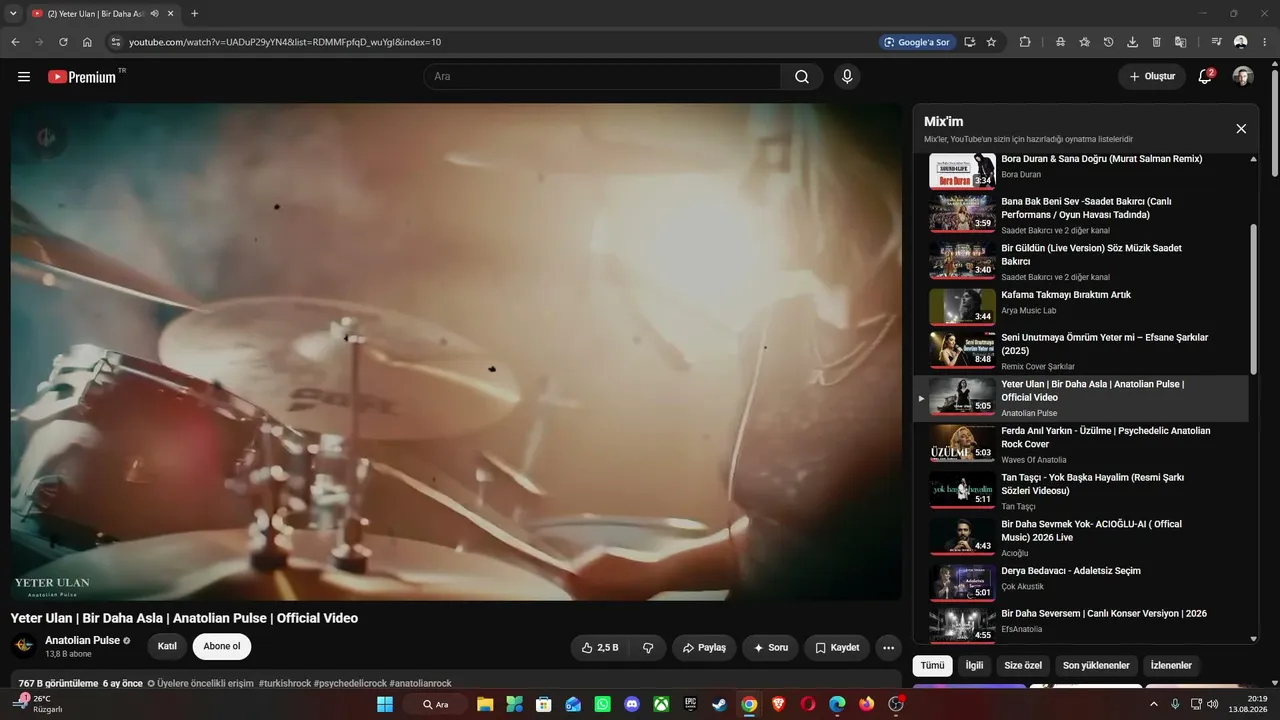Close the Mix'im playlist panel

coord(1241,129)
